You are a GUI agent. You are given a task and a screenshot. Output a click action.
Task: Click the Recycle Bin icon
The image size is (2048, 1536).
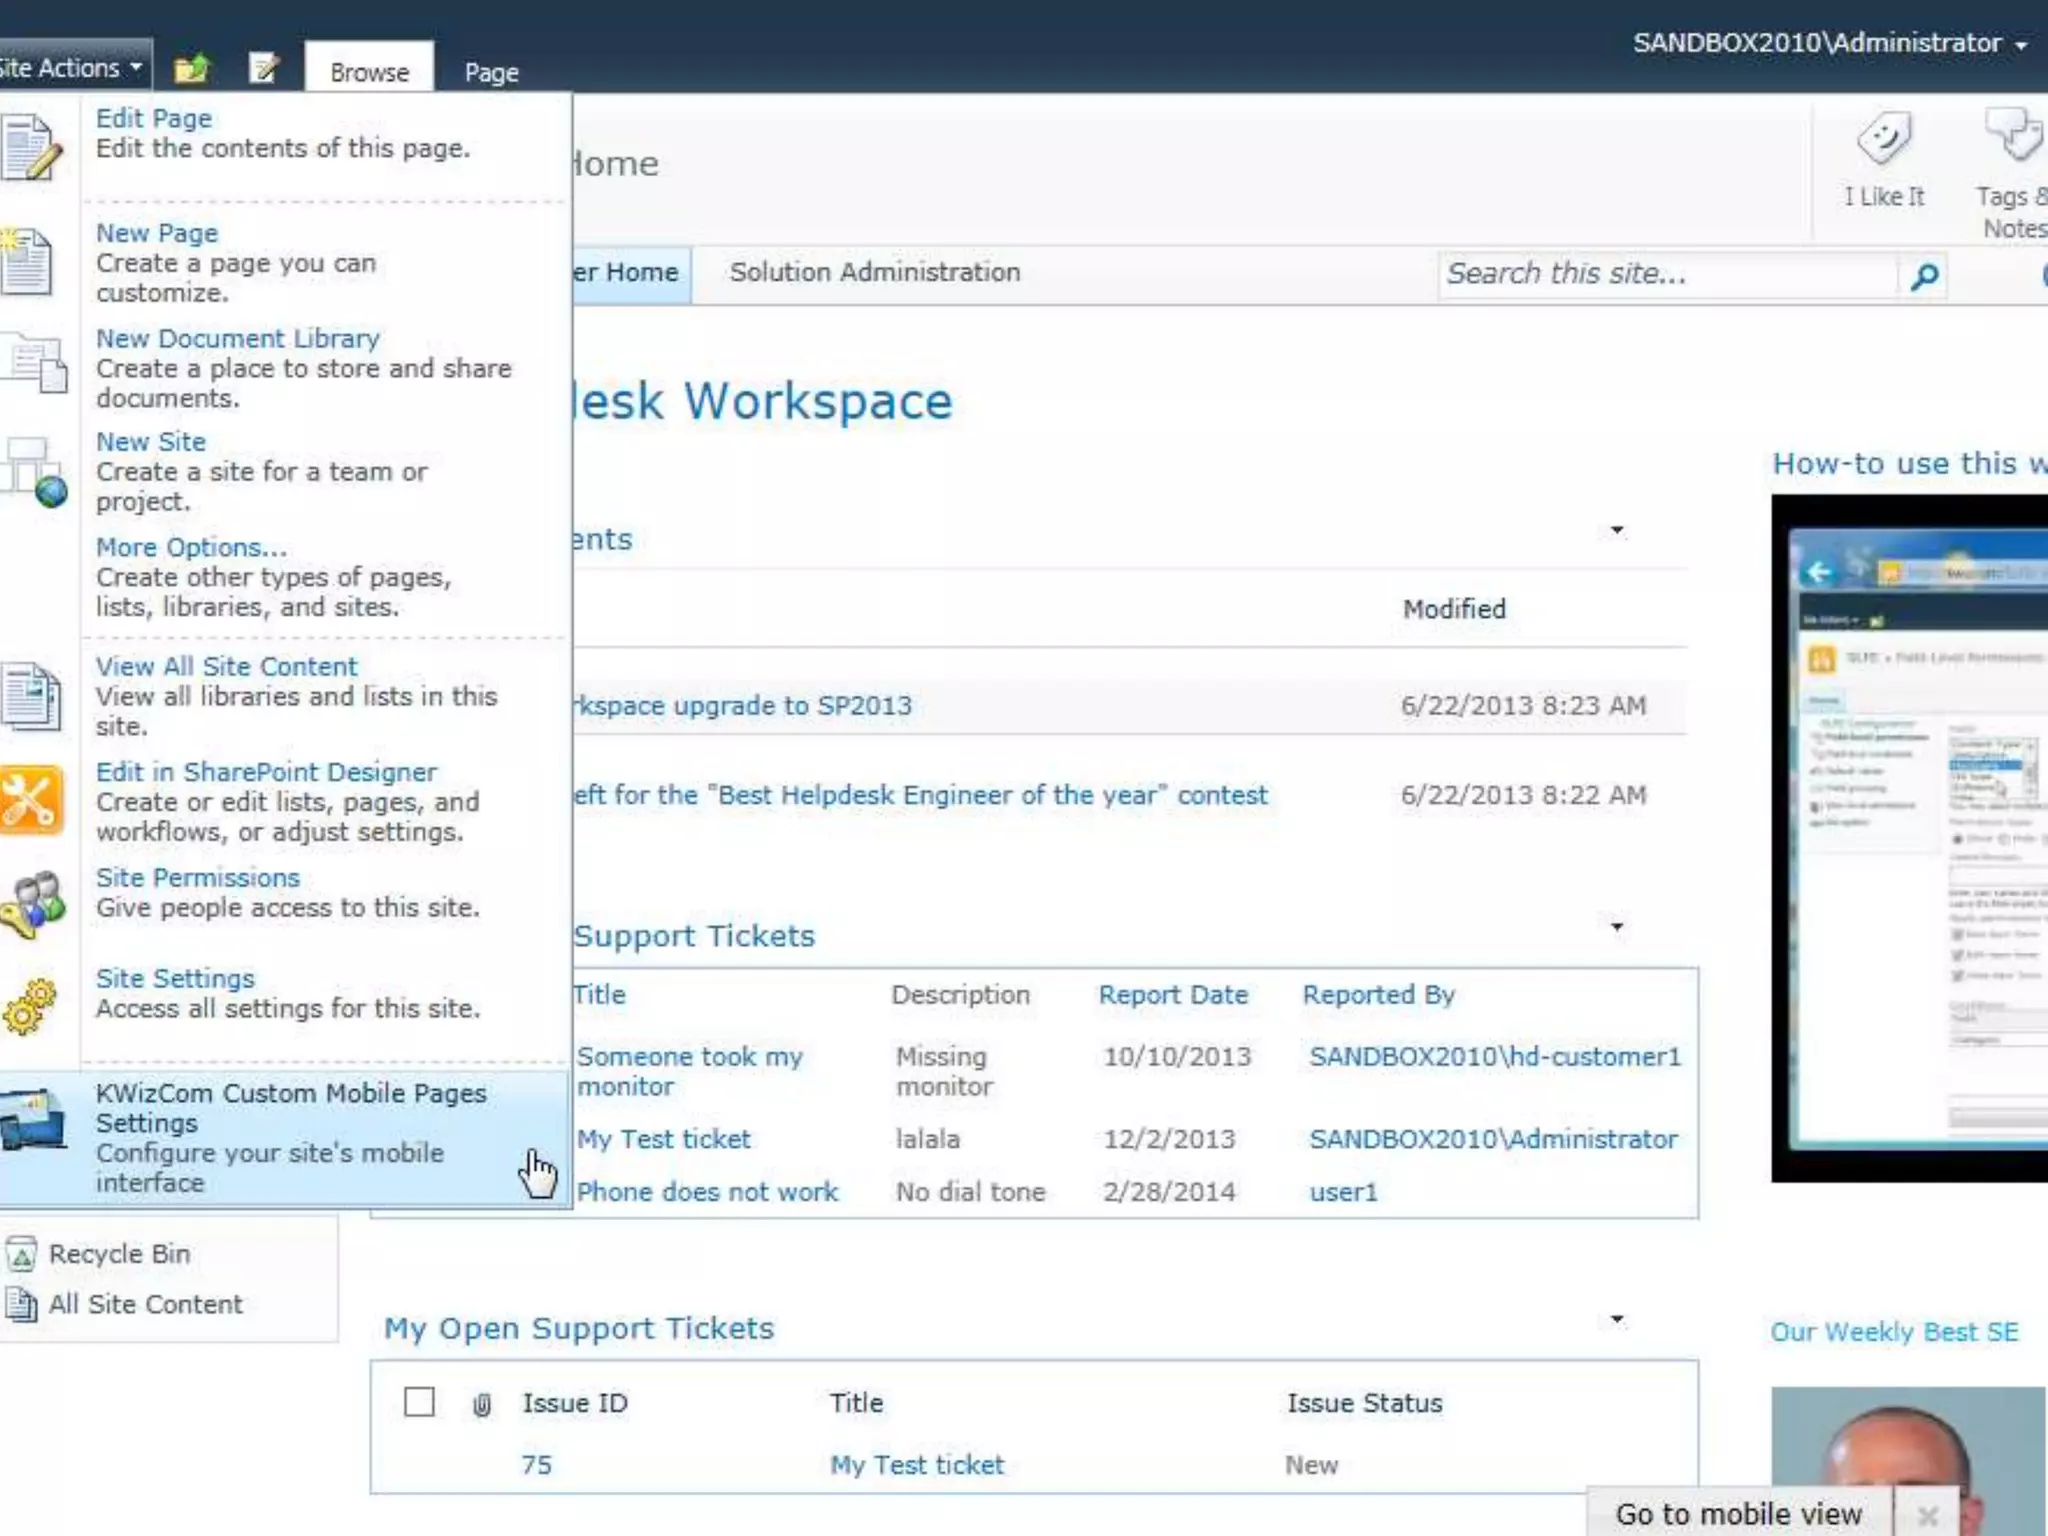coord(21,1254)
